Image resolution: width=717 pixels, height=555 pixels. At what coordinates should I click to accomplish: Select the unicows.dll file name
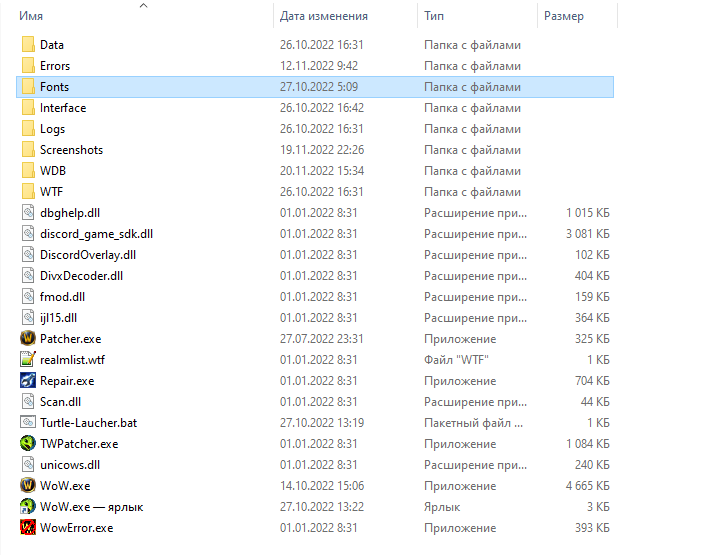pyautogui.click(x=70, y=465)
